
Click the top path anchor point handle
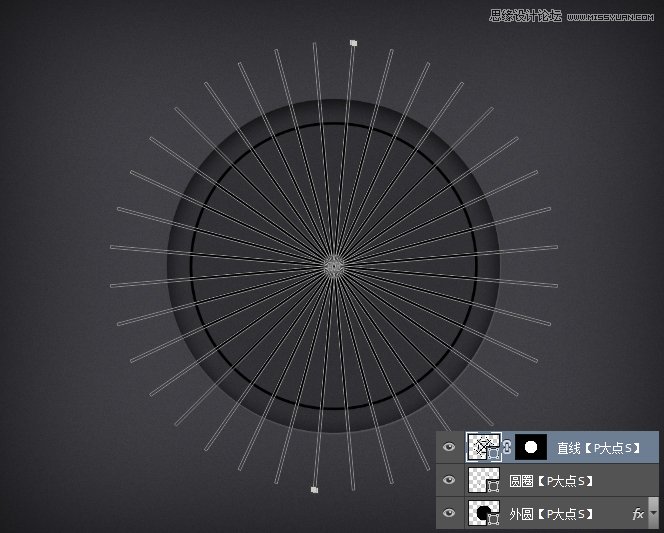tap(353, 44)
